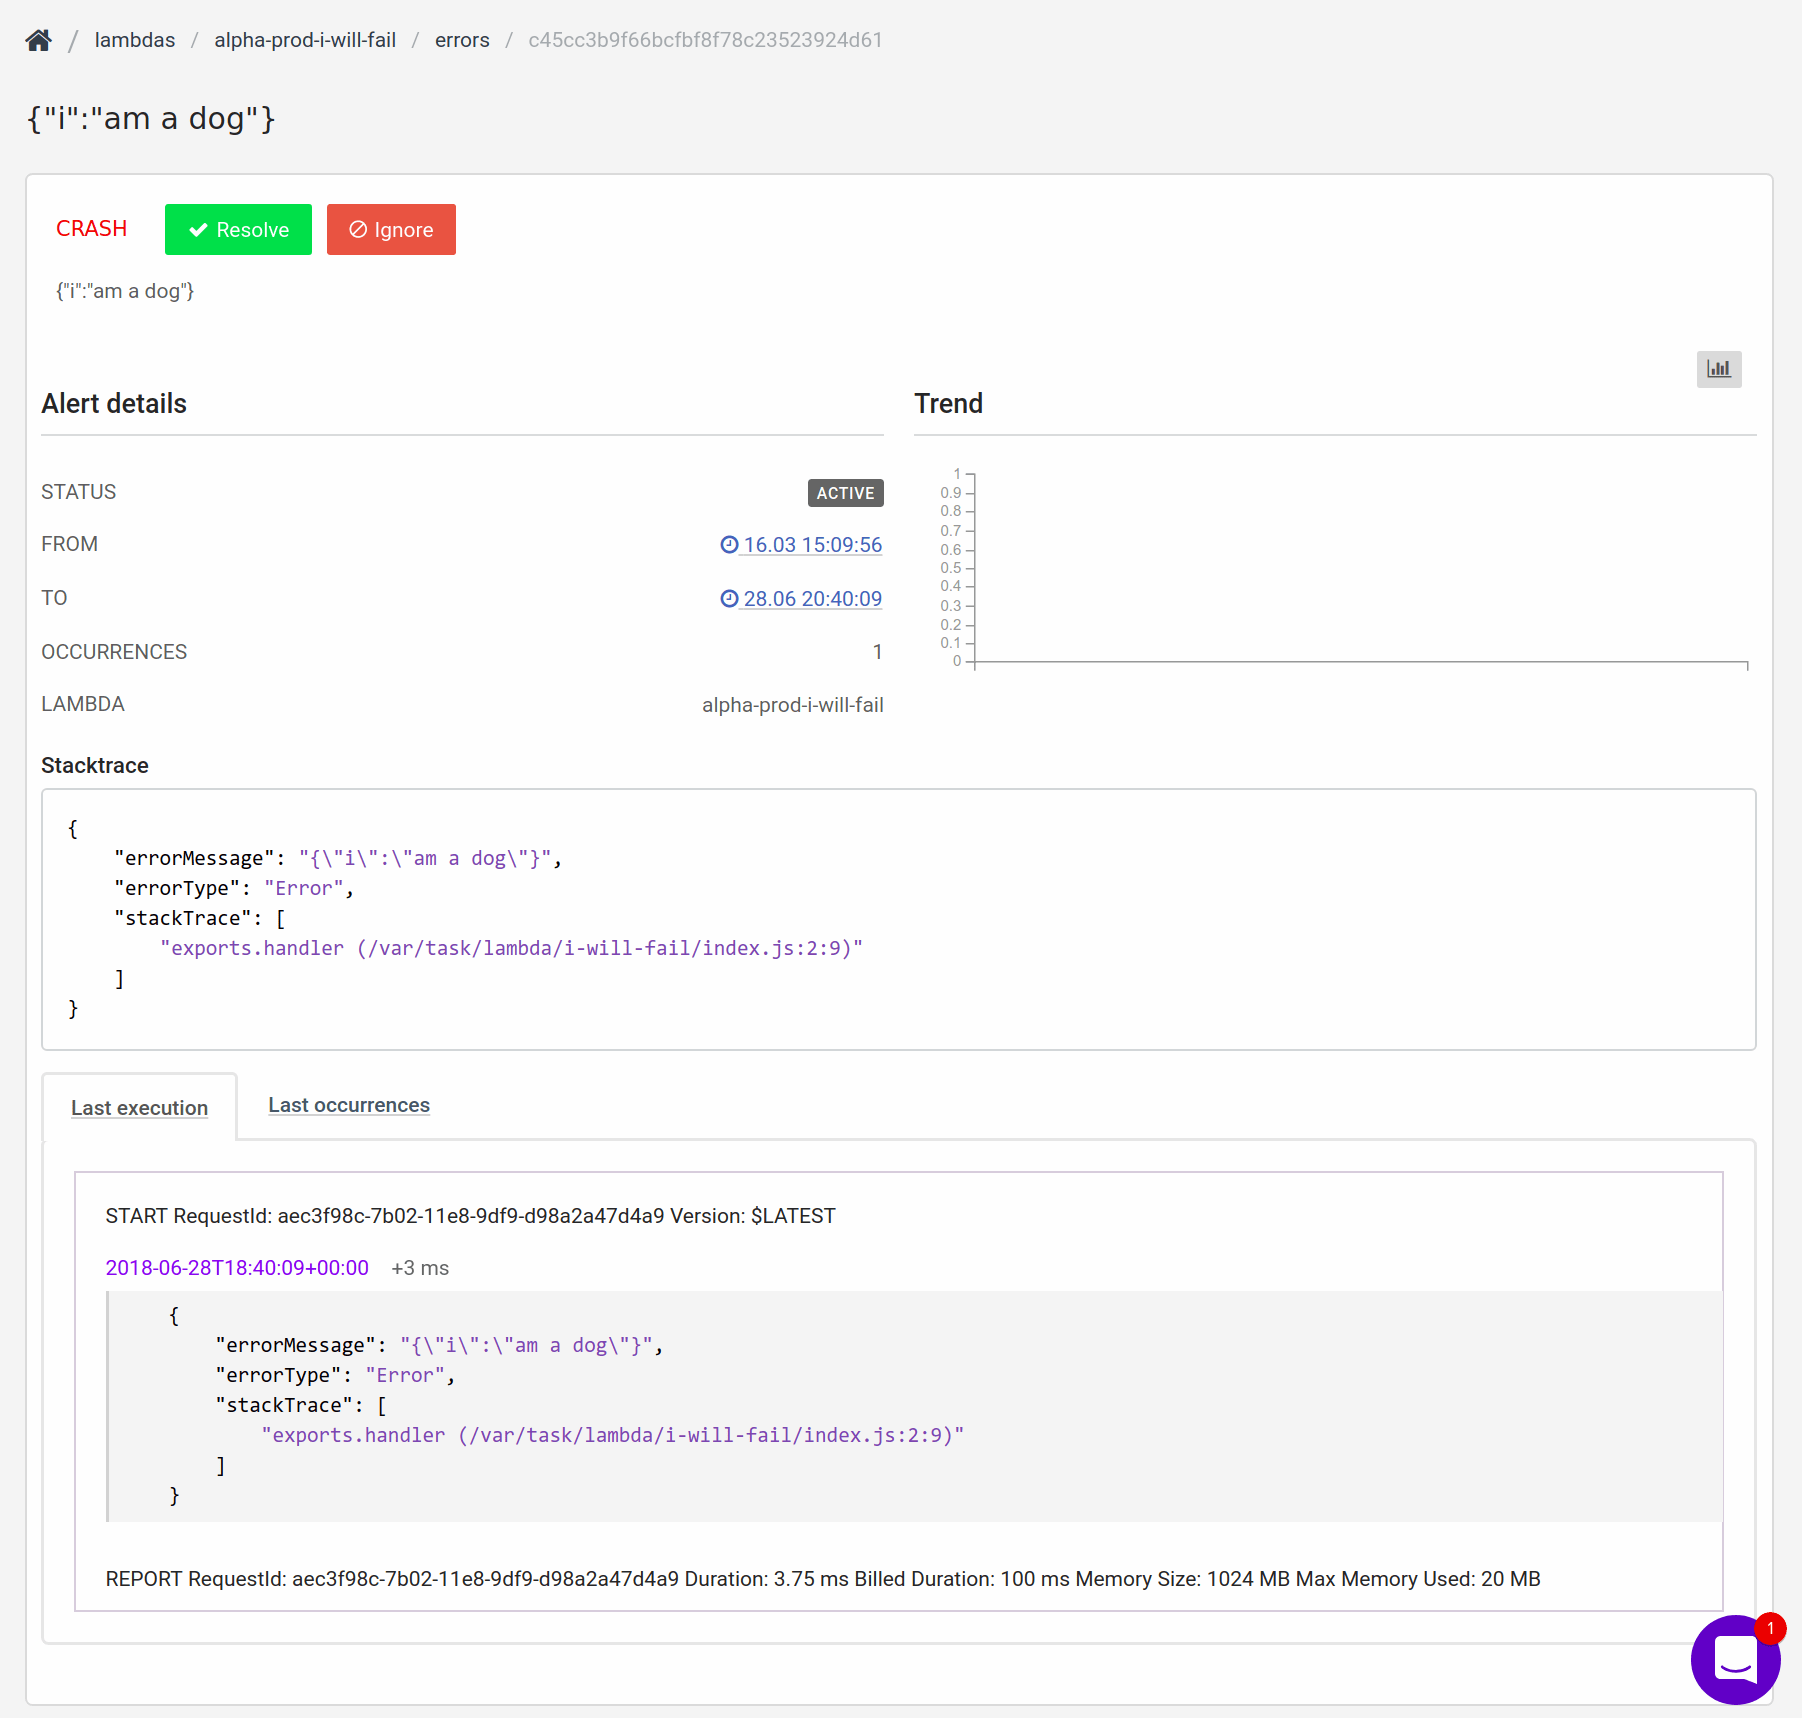The height and width of the screenshot is (1718, 1802).
Task: Open the FROM date link 16.03 15:09:56
Action: click(x=812, y=545)
